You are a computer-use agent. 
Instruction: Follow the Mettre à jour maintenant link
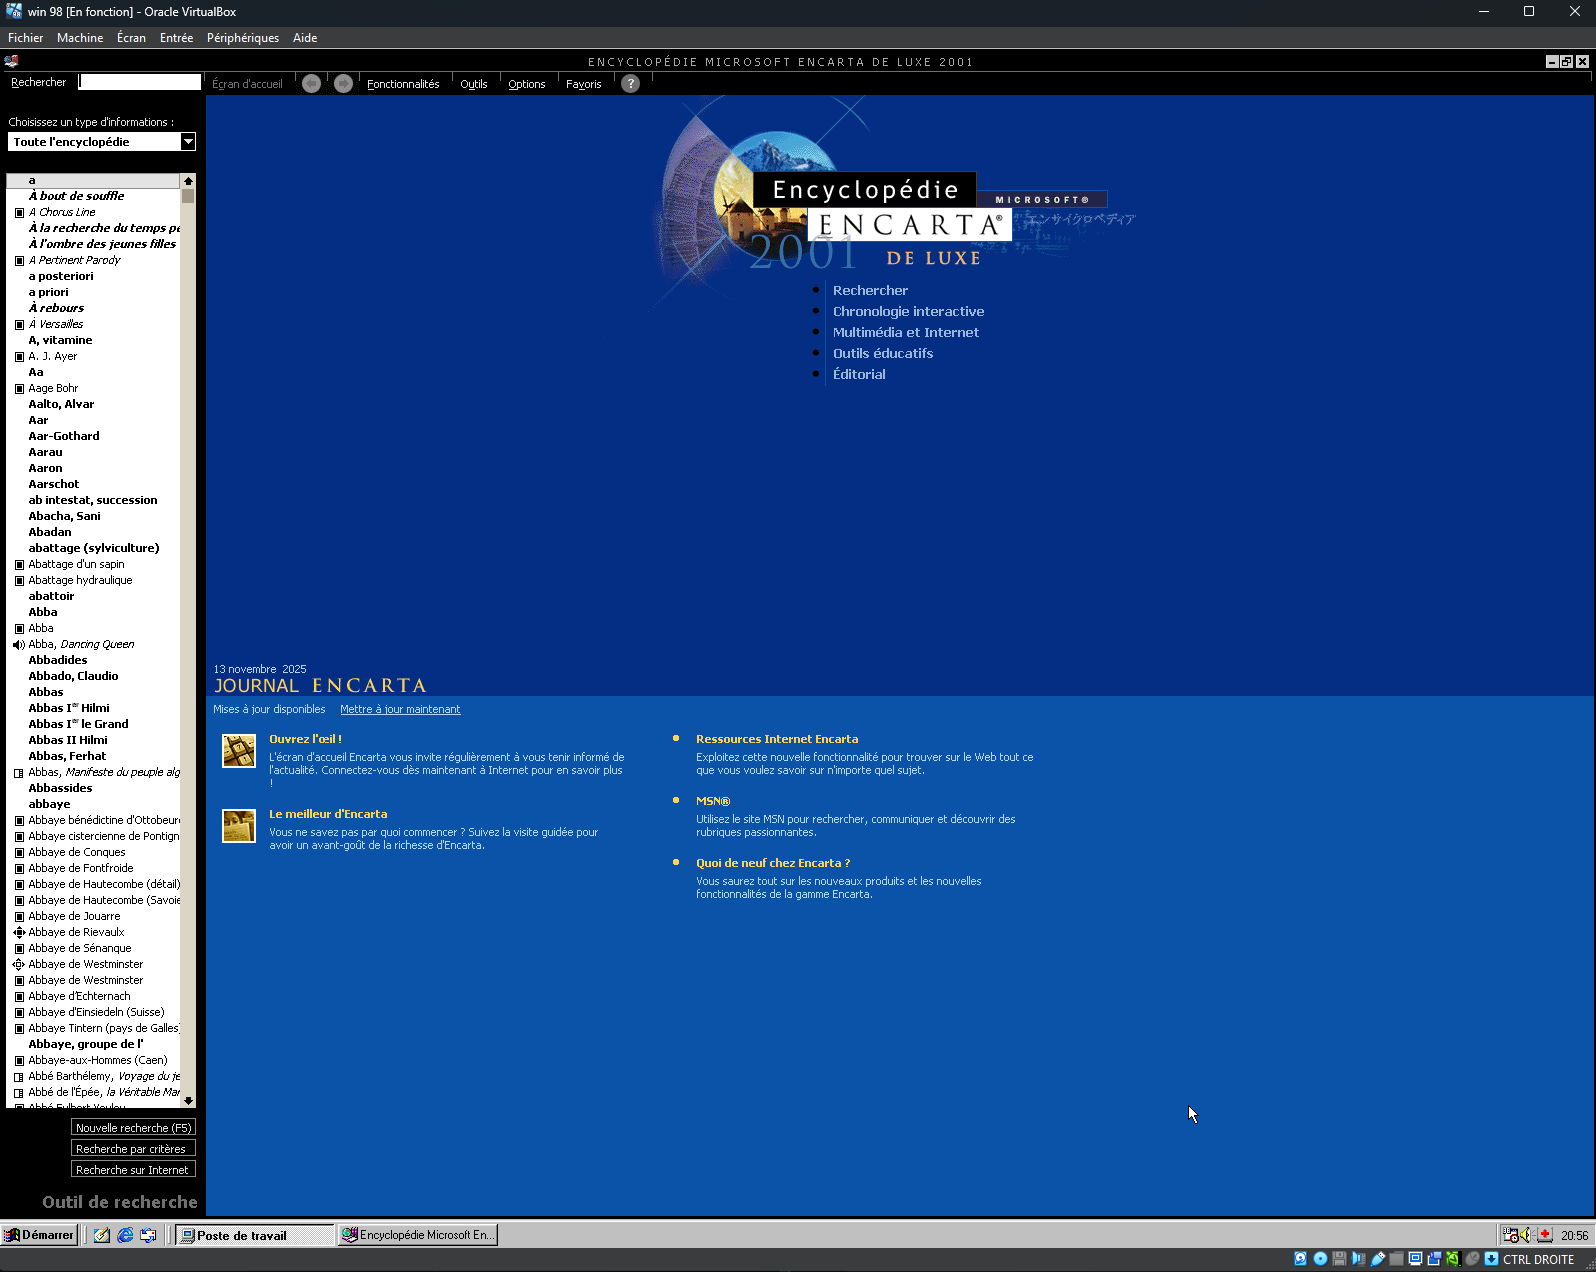coord(400,709)
